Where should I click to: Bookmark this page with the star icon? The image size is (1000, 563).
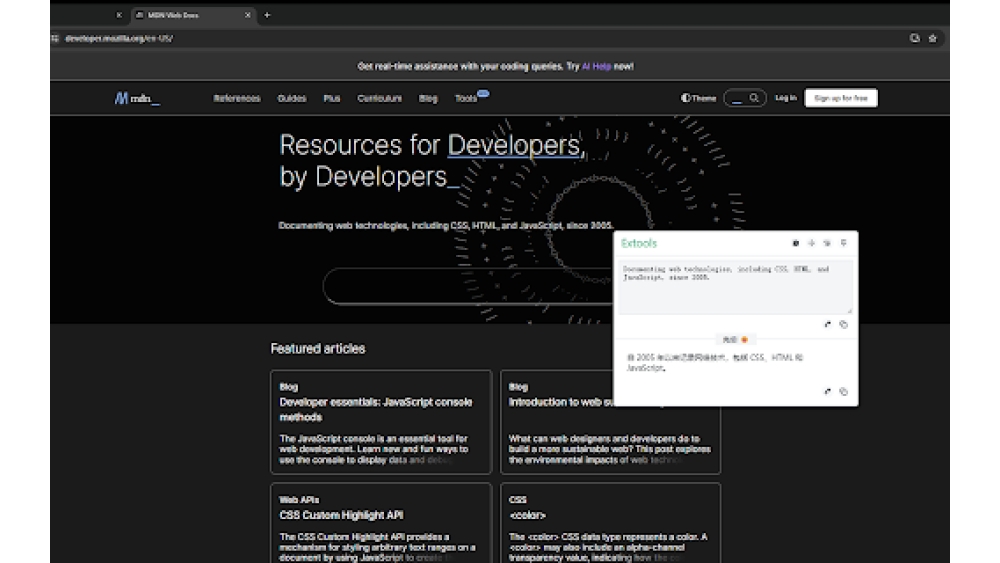[932, 38]
